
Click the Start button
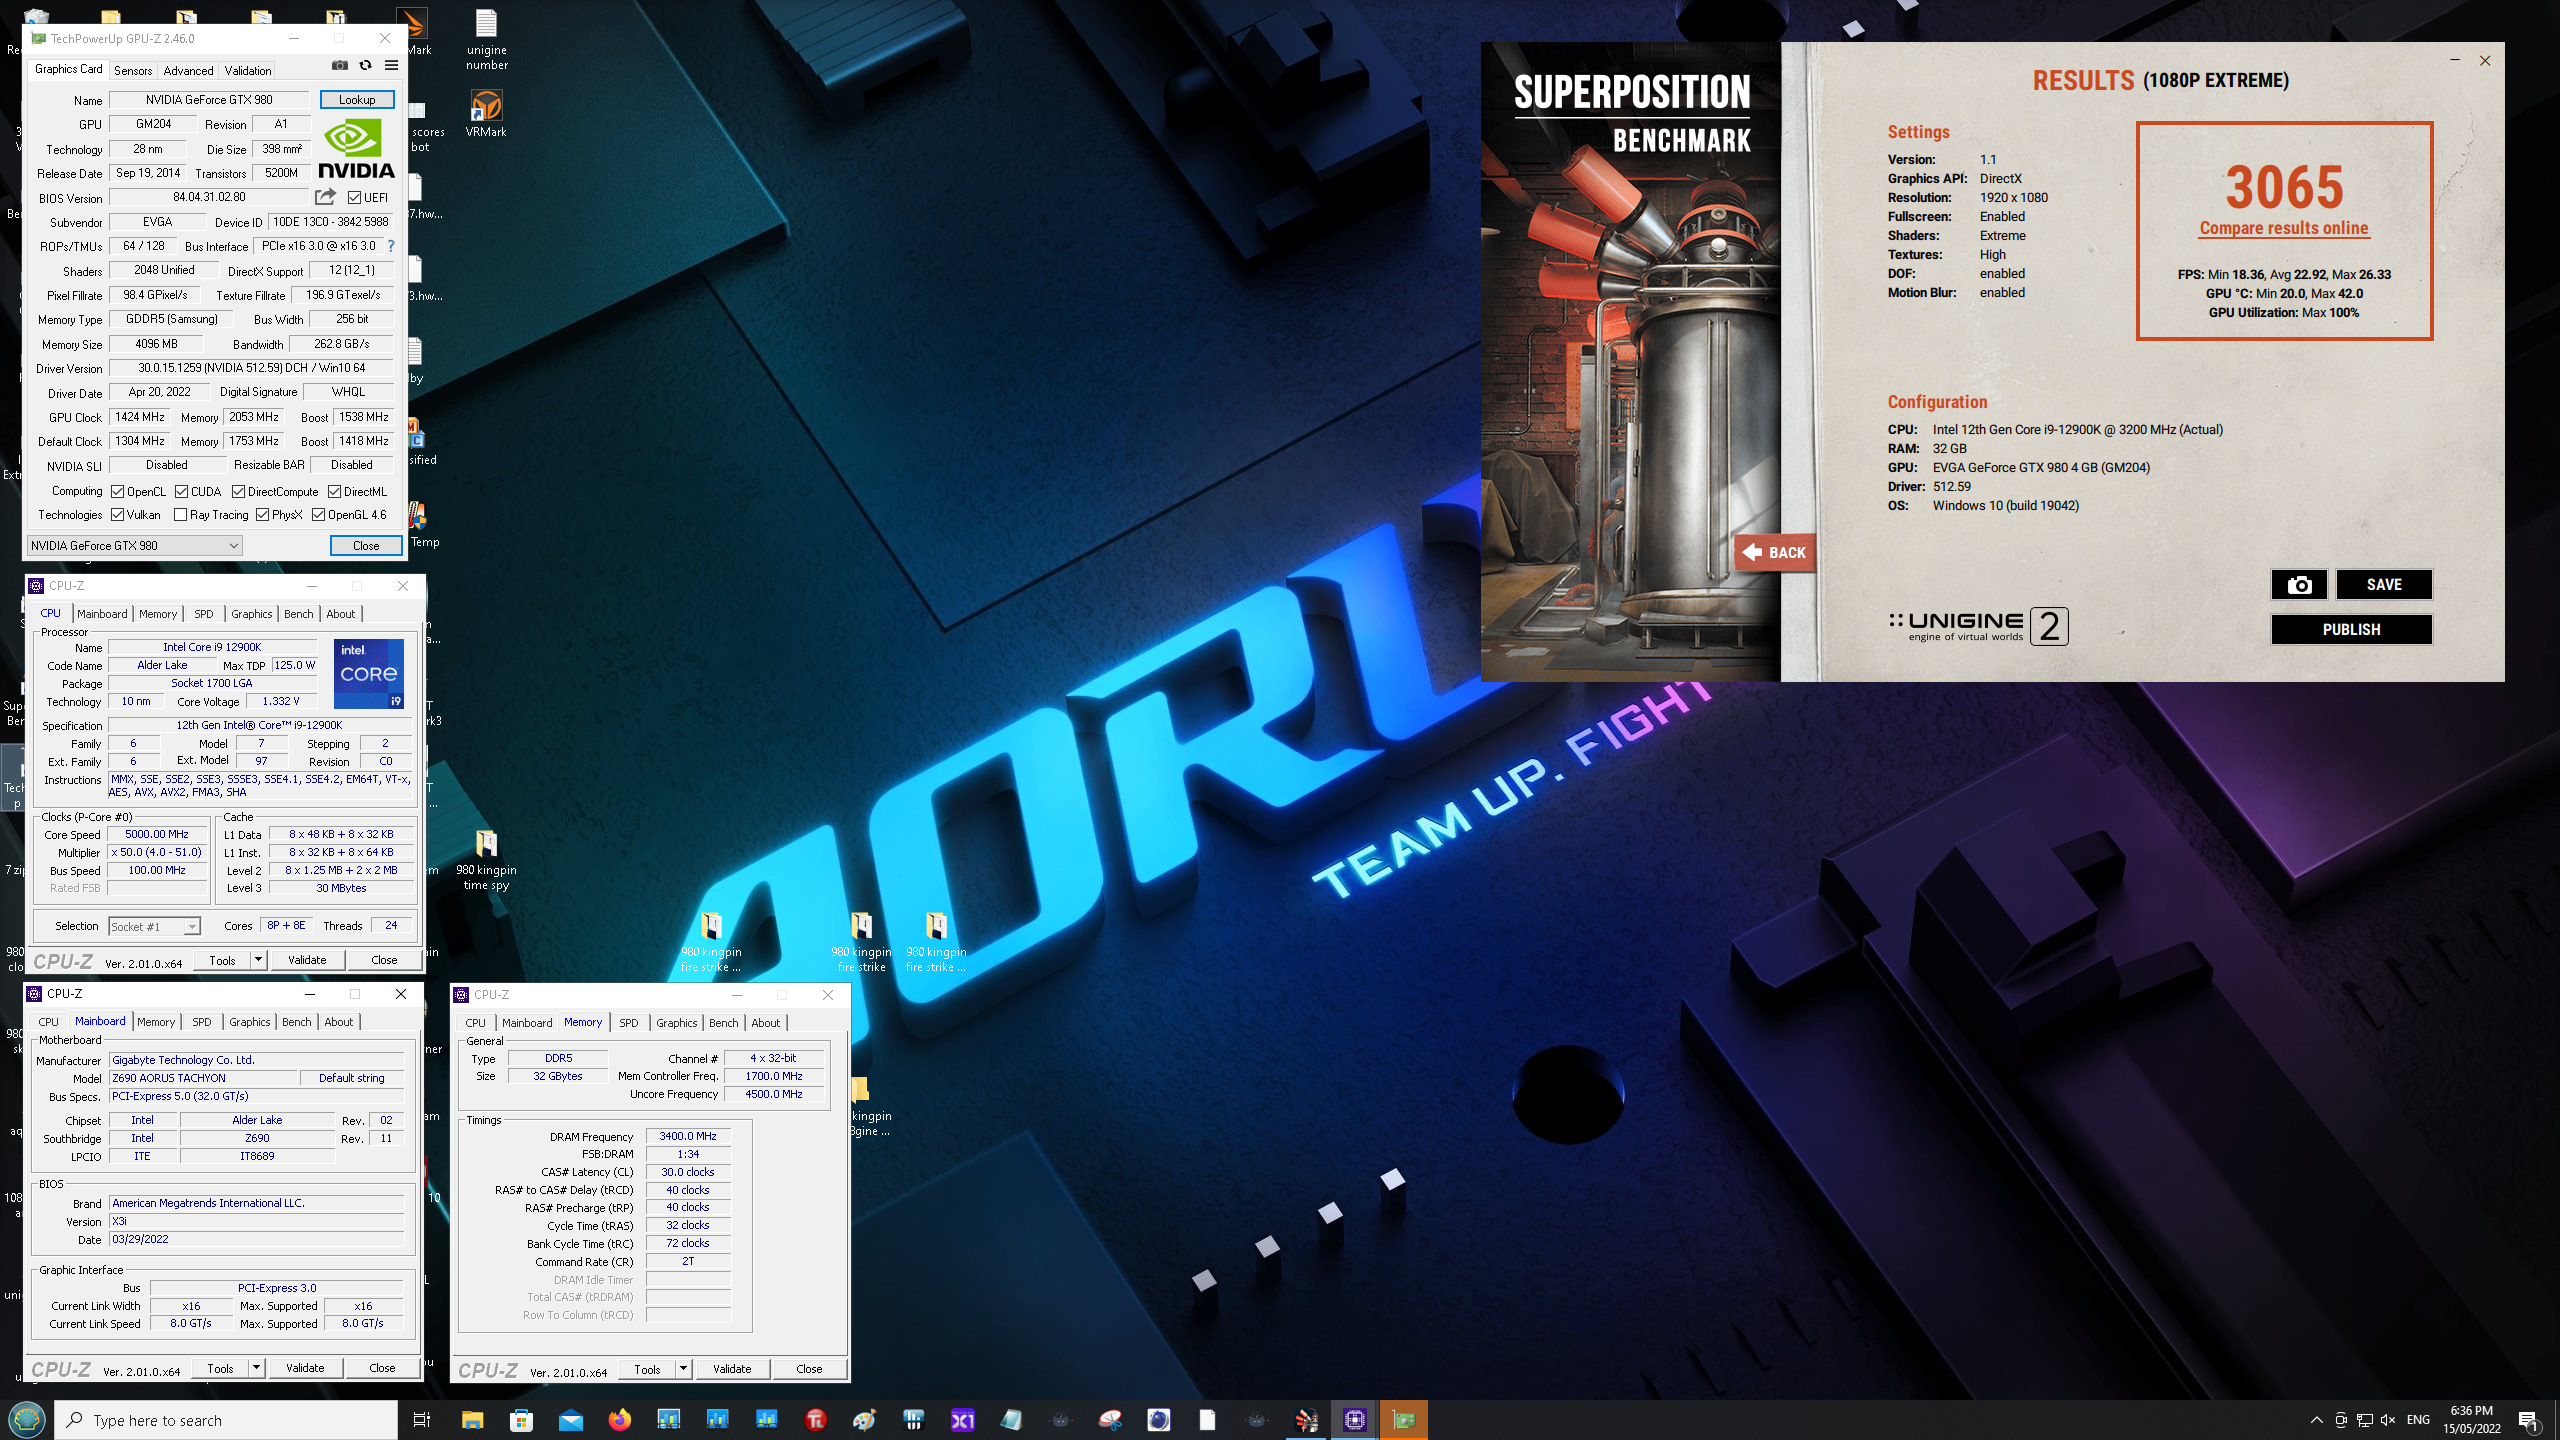click(x=27, y=1420)
